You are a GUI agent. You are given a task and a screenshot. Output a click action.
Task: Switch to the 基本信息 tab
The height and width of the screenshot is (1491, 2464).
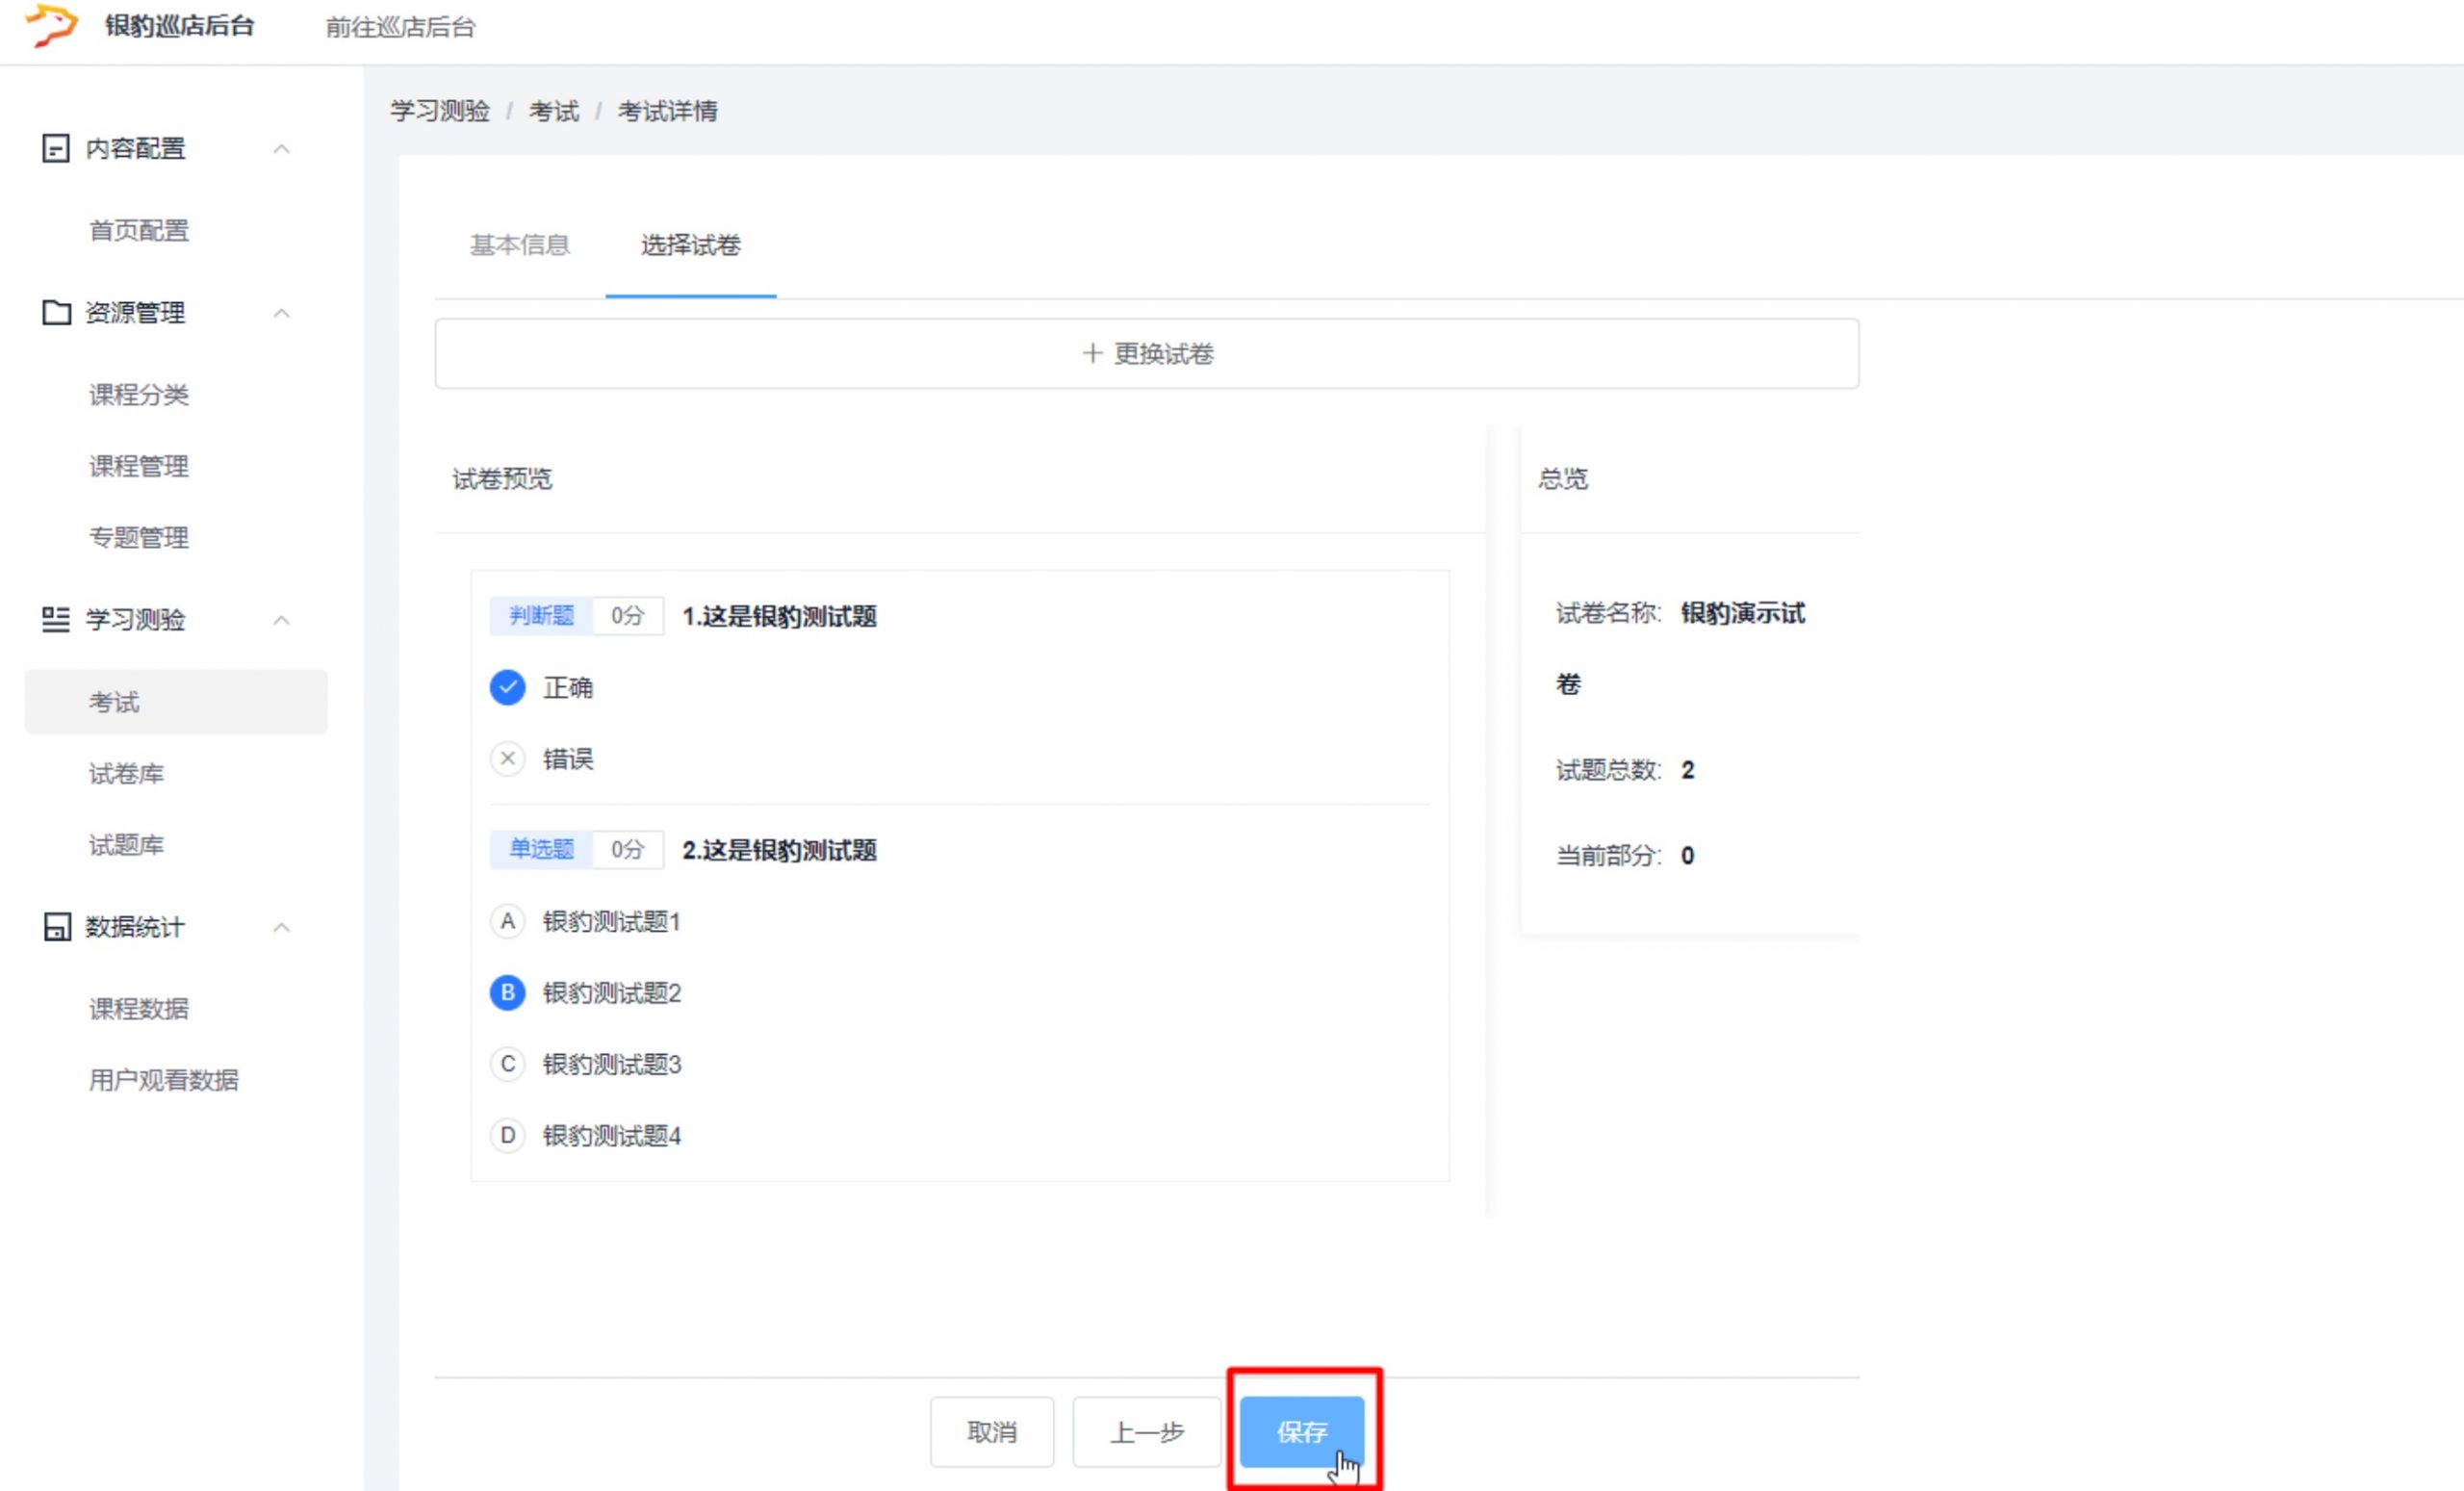520,246
